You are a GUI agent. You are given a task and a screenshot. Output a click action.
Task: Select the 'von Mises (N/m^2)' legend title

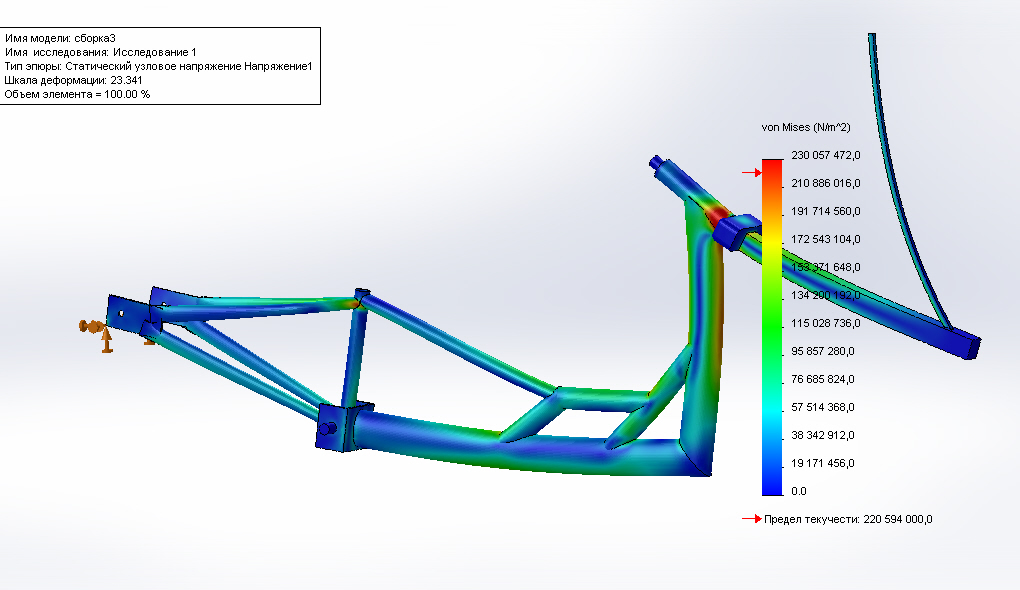point(806,127)
